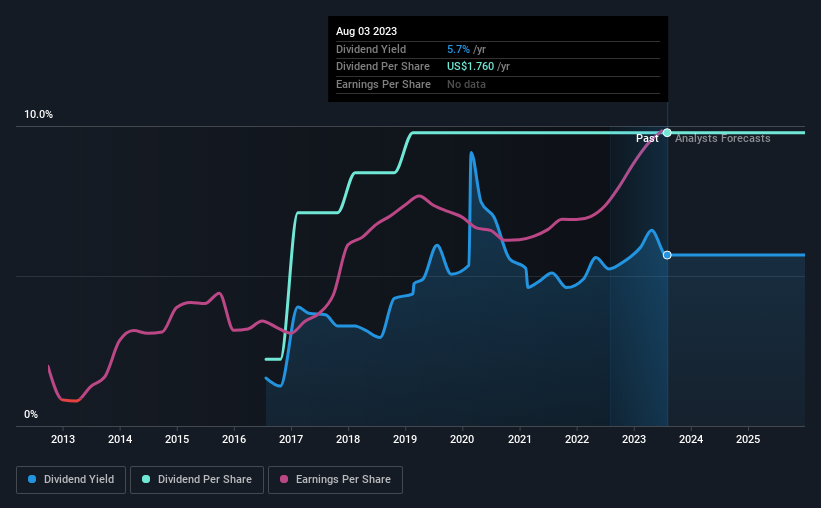Click the Aug 03 2023 tooltip date
821x508 pixels.
(367, 31)
